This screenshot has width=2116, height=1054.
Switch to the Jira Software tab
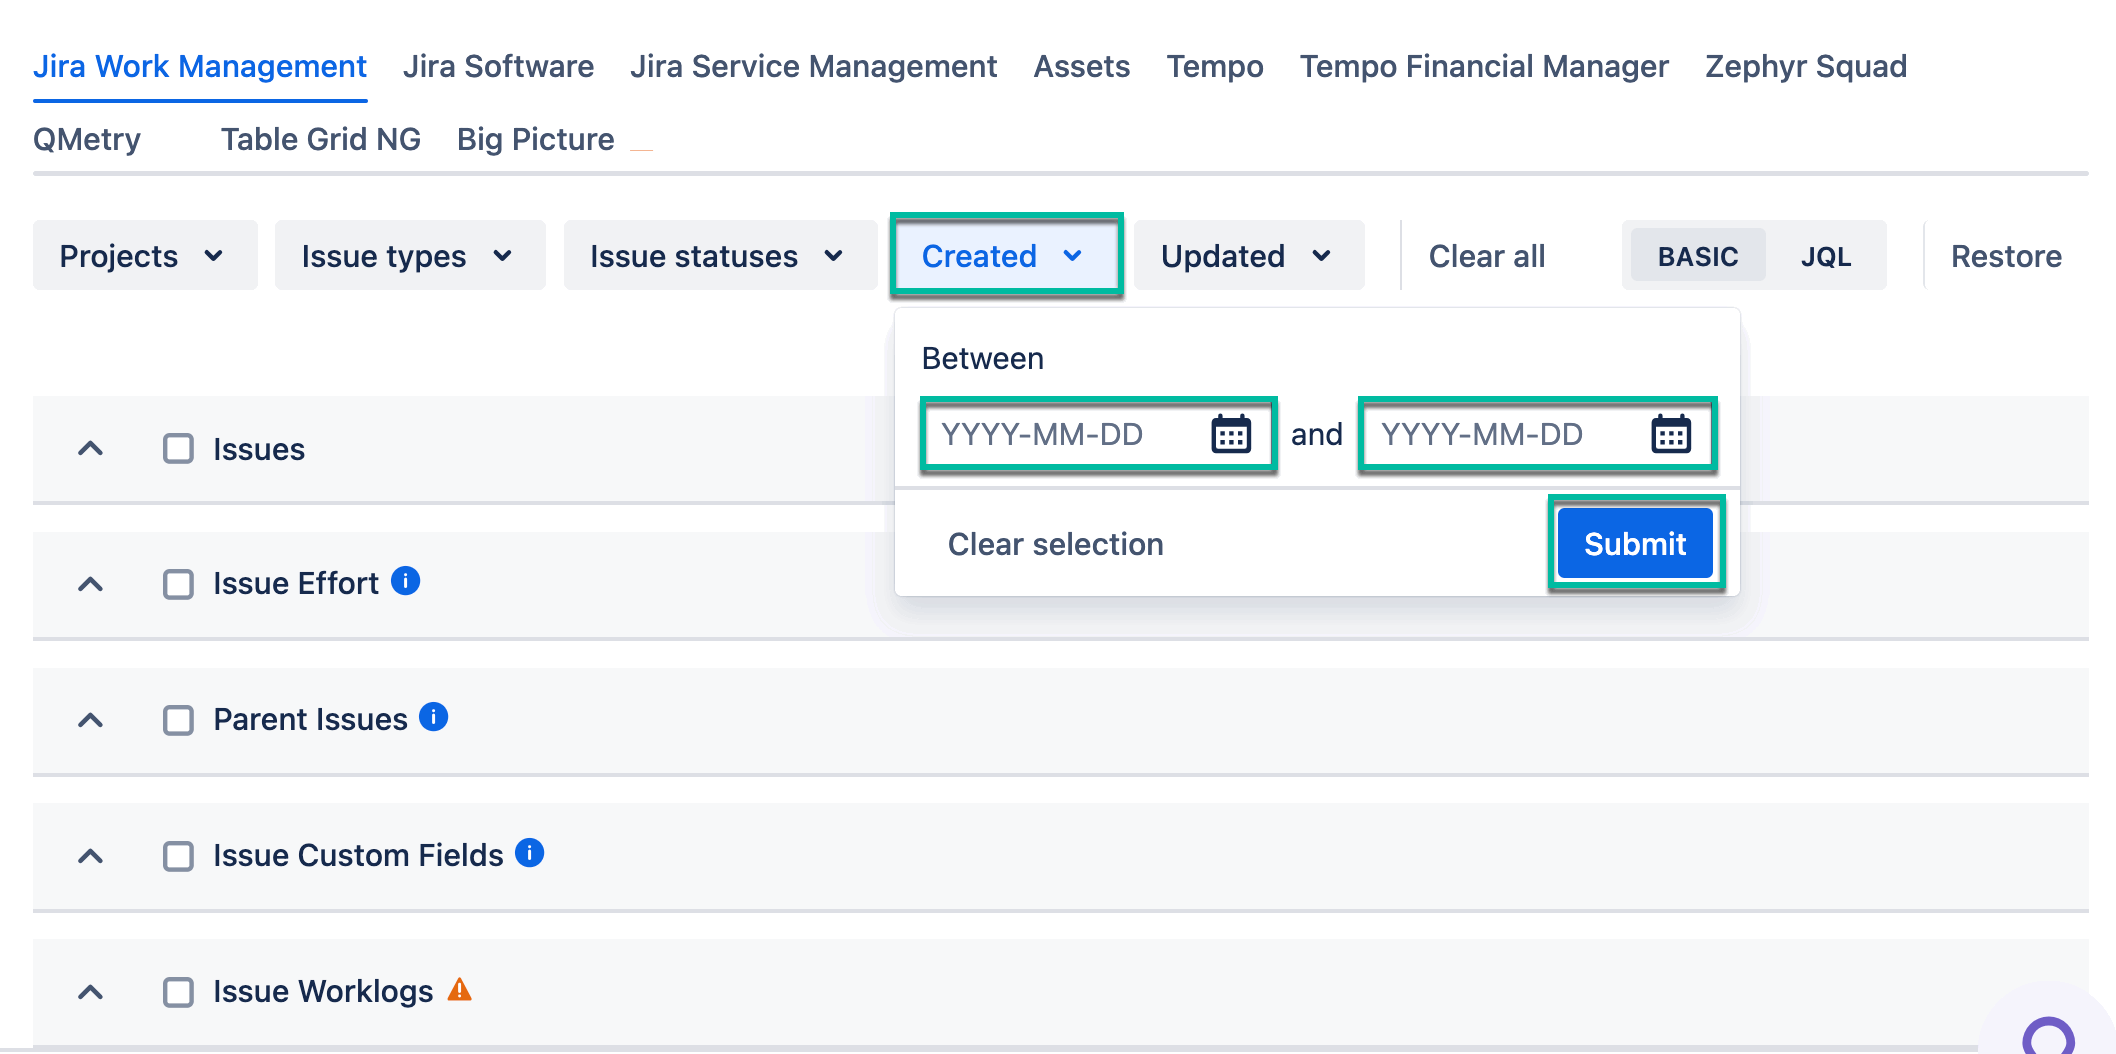[498, 66]
